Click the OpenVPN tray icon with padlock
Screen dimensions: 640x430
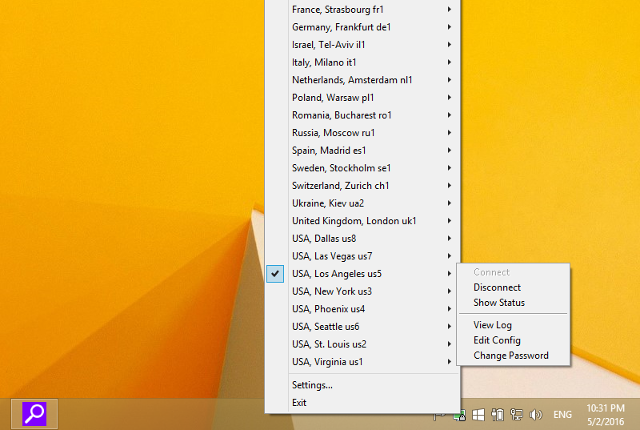[x=460, y=415]
